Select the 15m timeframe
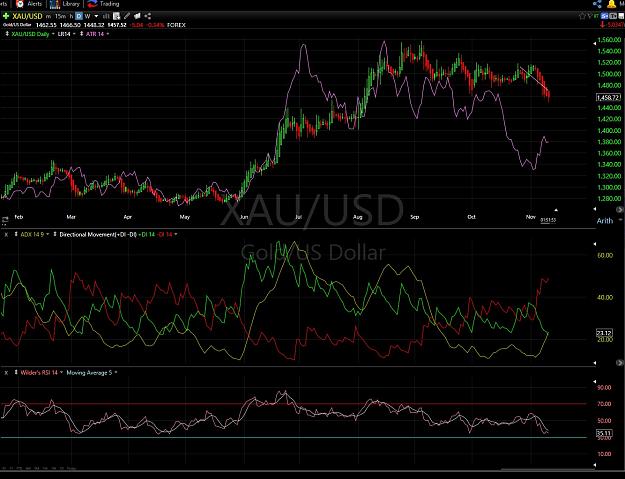The width and height of the screenshot is (625, 479). coord(60,16)
